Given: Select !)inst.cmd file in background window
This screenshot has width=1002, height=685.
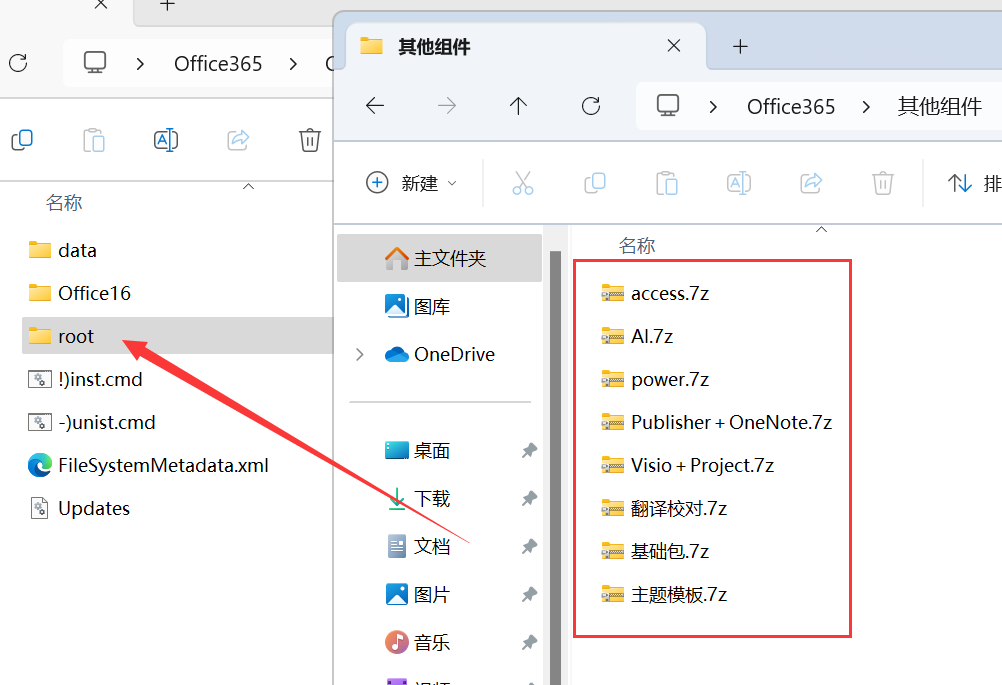Looking at the screenshot, I should pyautogui.click(x=85, y=380).
